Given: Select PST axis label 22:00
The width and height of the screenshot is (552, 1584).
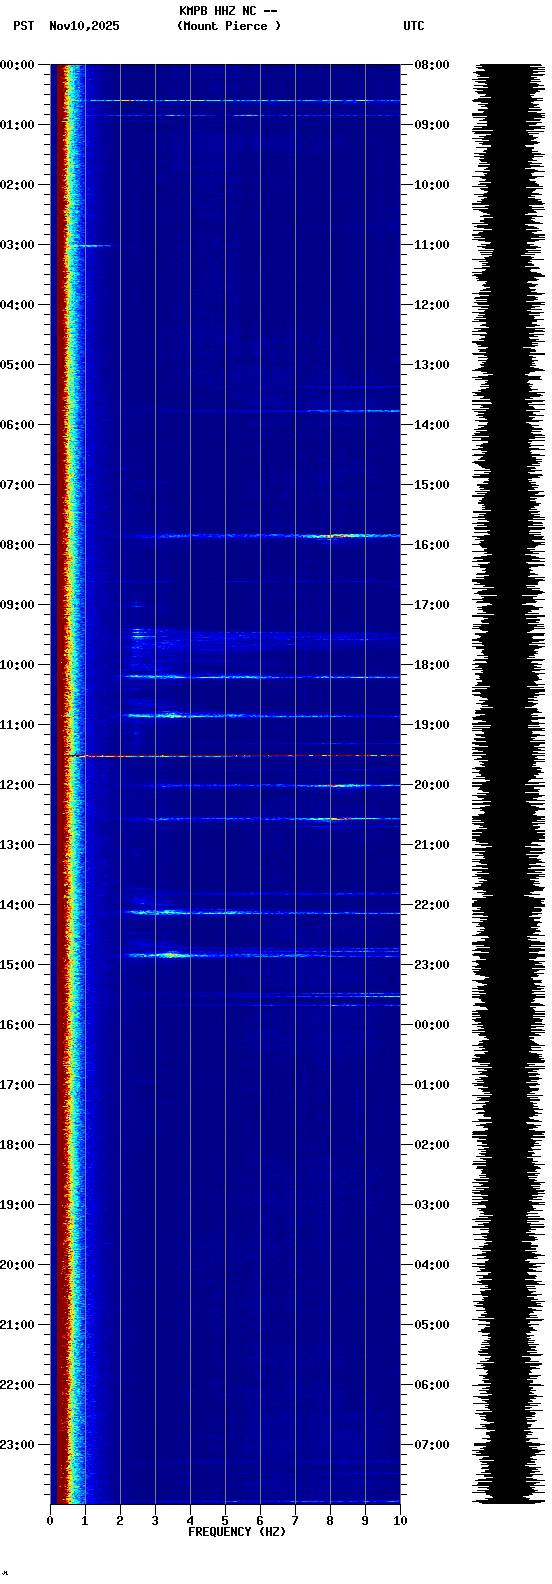Looking at the screenshot, I should 18,1385.
